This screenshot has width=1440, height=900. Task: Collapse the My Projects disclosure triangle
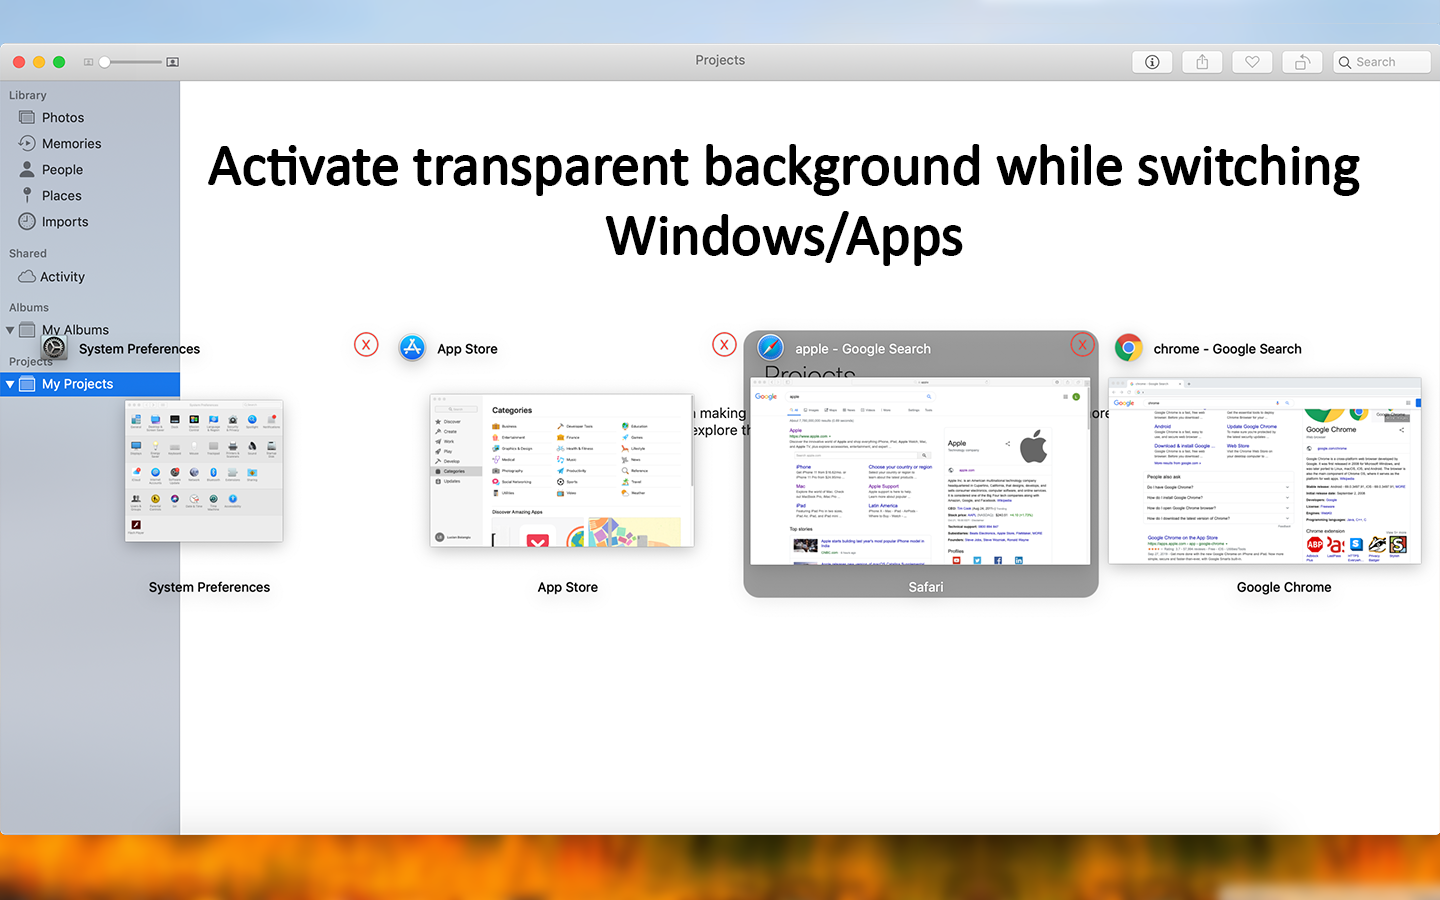9,383
